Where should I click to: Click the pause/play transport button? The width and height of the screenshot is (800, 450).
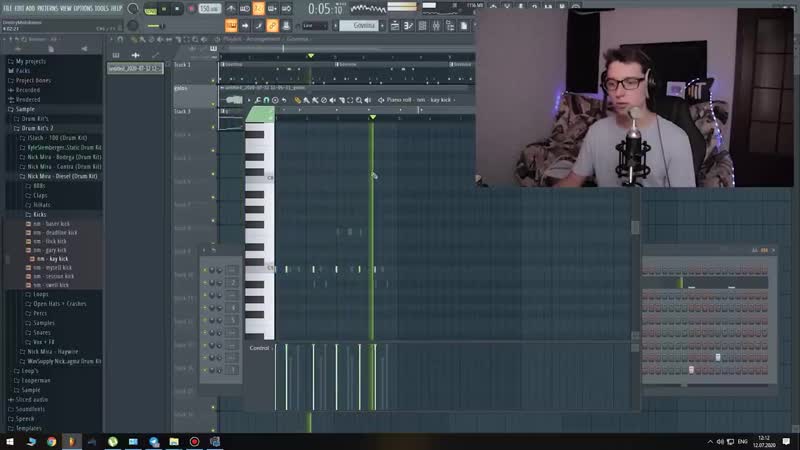(164, 9)
